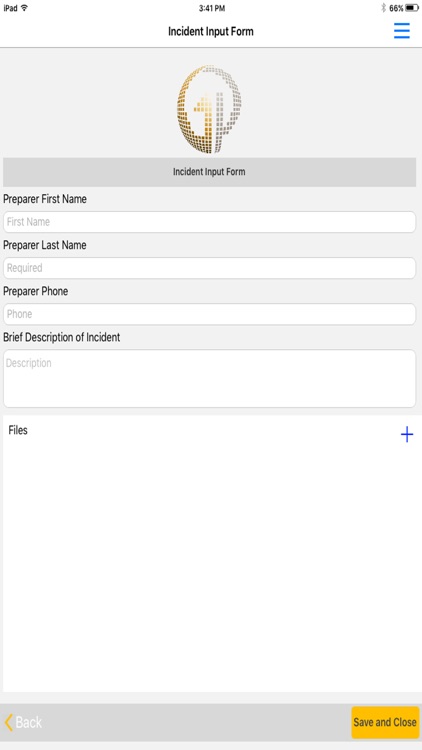Tap the back chevron arrow icon
This screenshot has height=750, width=422.
pyautogui.click(x=9, y=722)
